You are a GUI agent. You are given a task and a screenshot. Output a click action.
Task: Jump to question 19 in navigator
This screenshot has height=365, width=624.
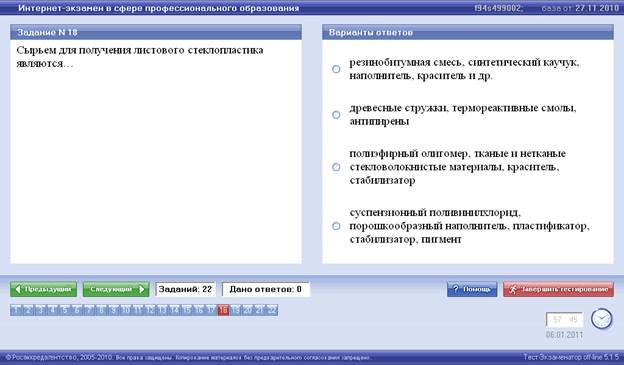(236, 310)
